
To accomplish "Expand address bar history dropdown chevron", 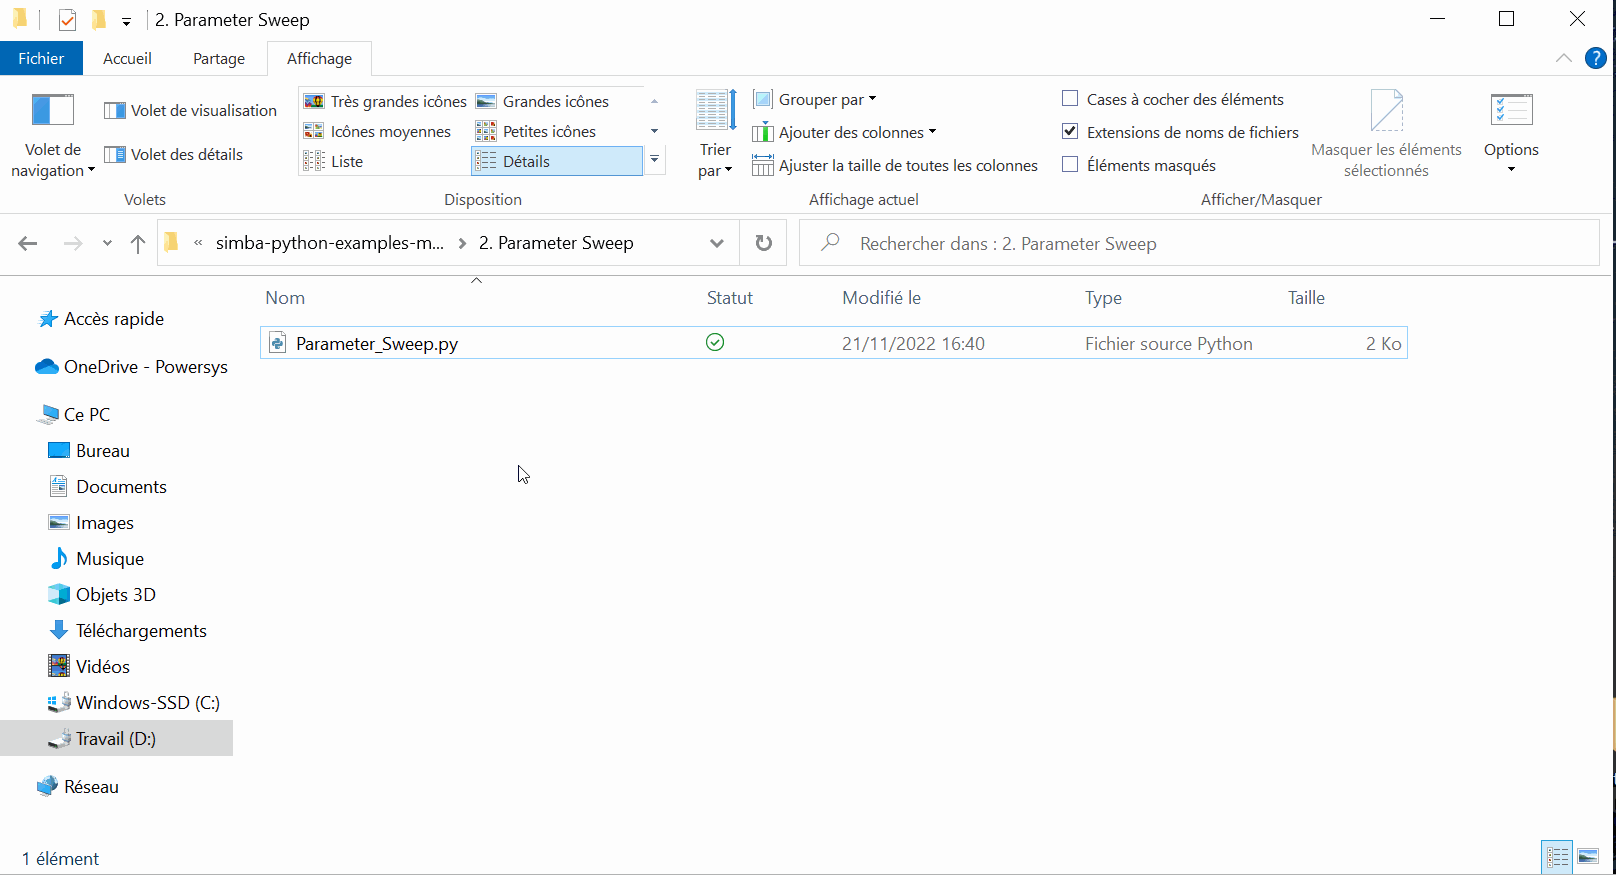I will pos(716,243).
